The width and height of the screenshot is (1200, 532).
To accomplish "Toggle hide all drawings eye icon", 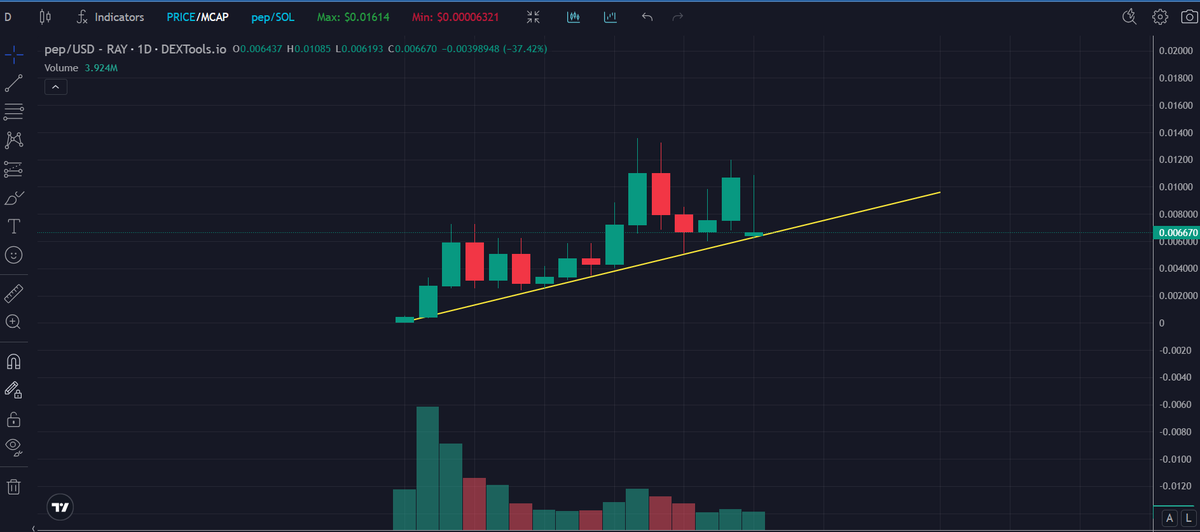I will (x=14, y=447).
